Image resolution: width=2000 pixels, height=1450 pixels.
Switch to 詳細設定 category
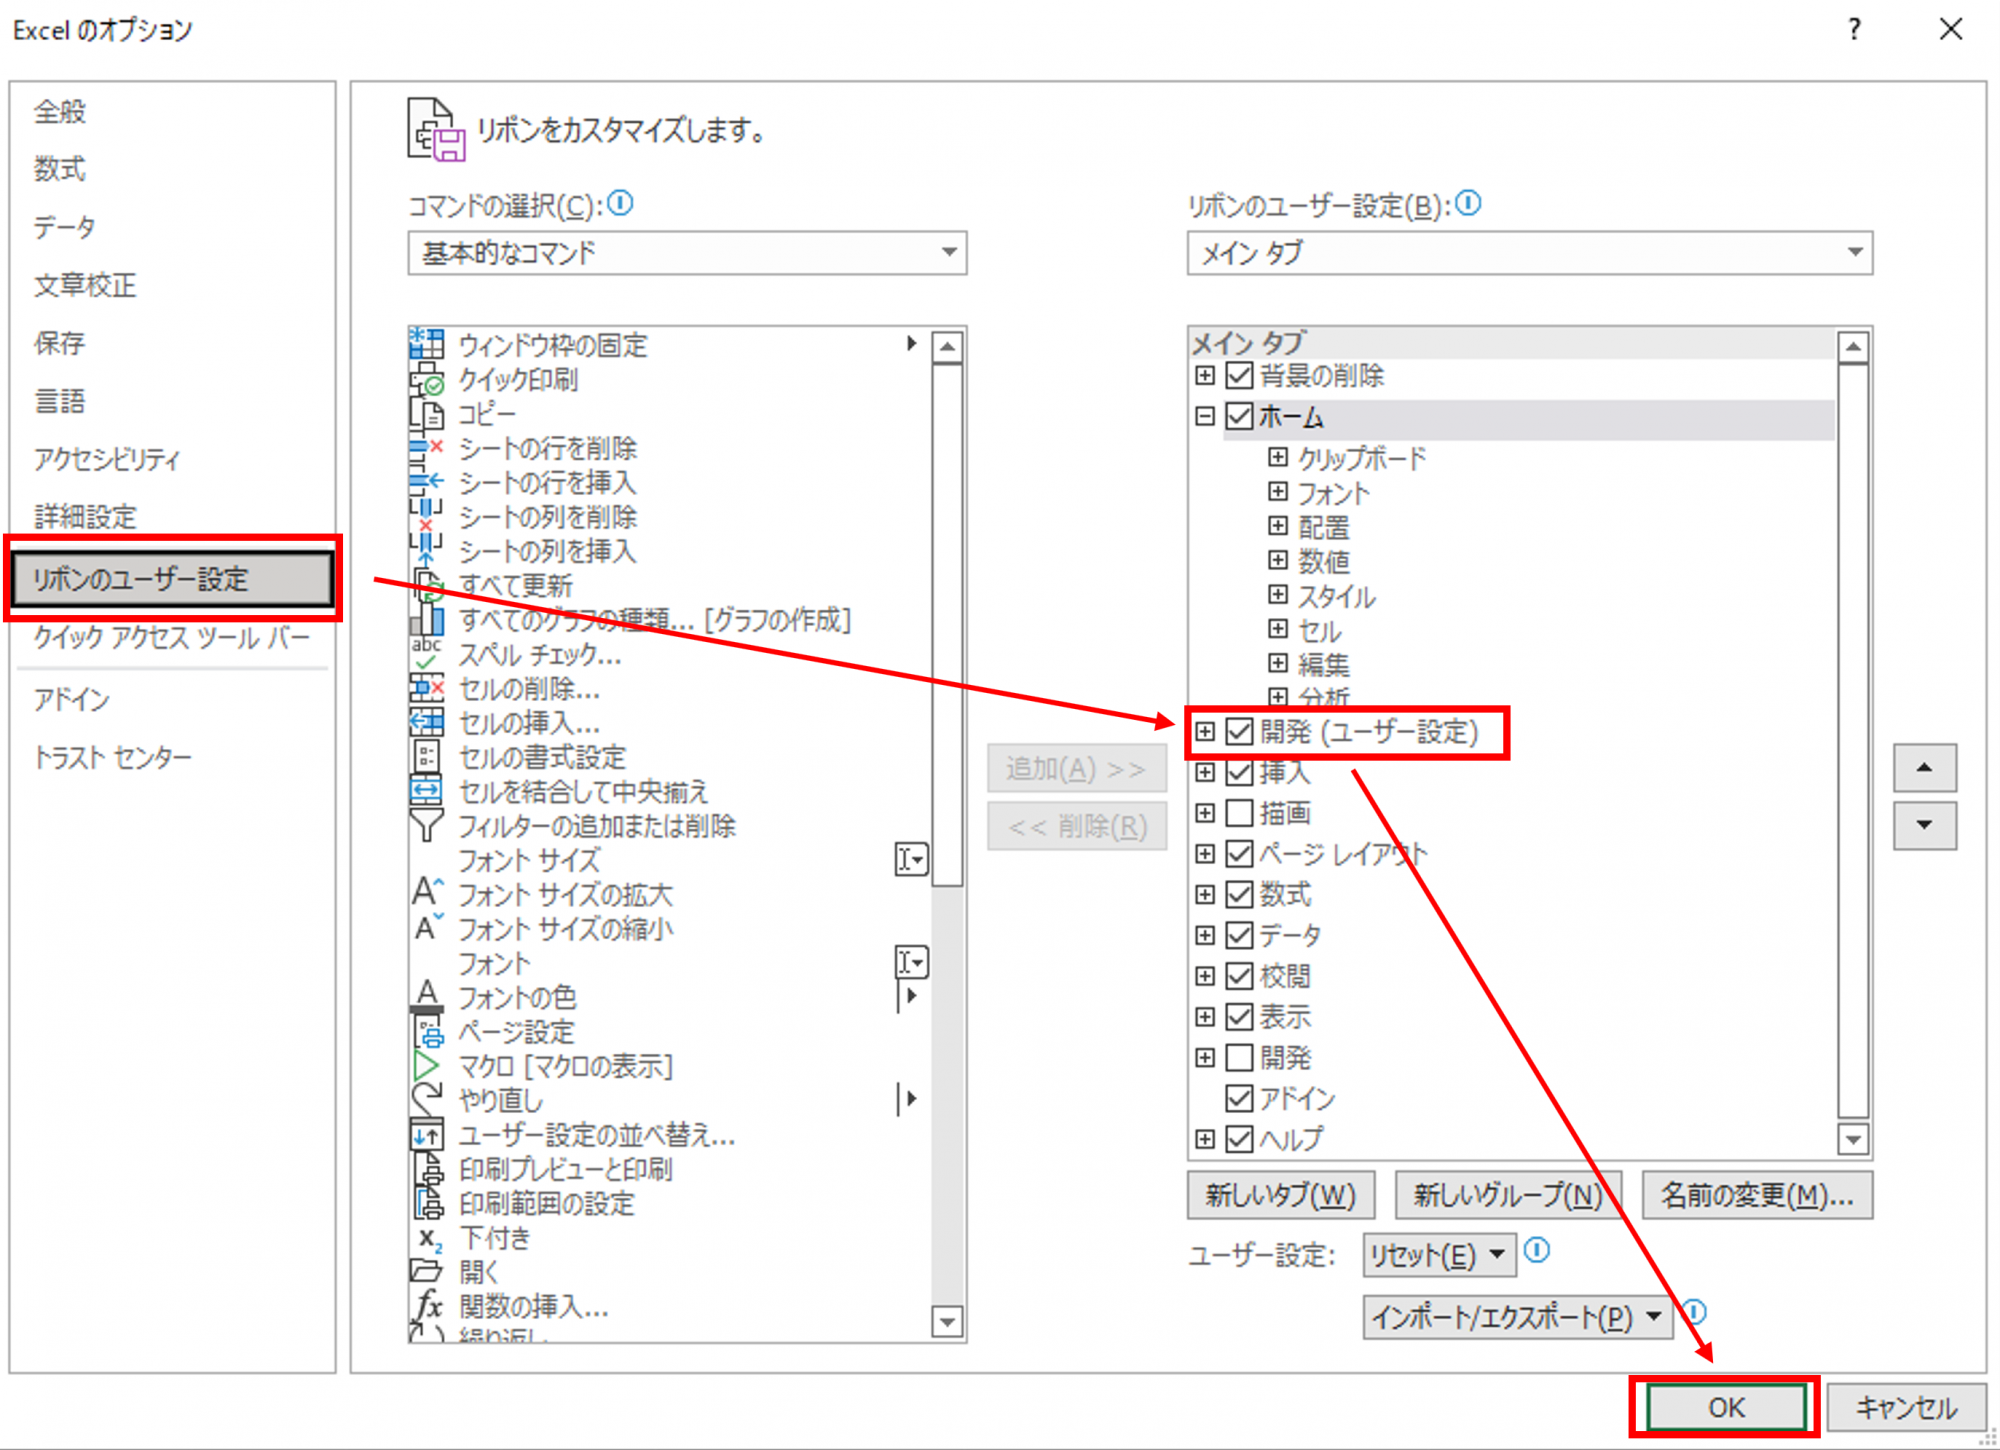point(85,517)
